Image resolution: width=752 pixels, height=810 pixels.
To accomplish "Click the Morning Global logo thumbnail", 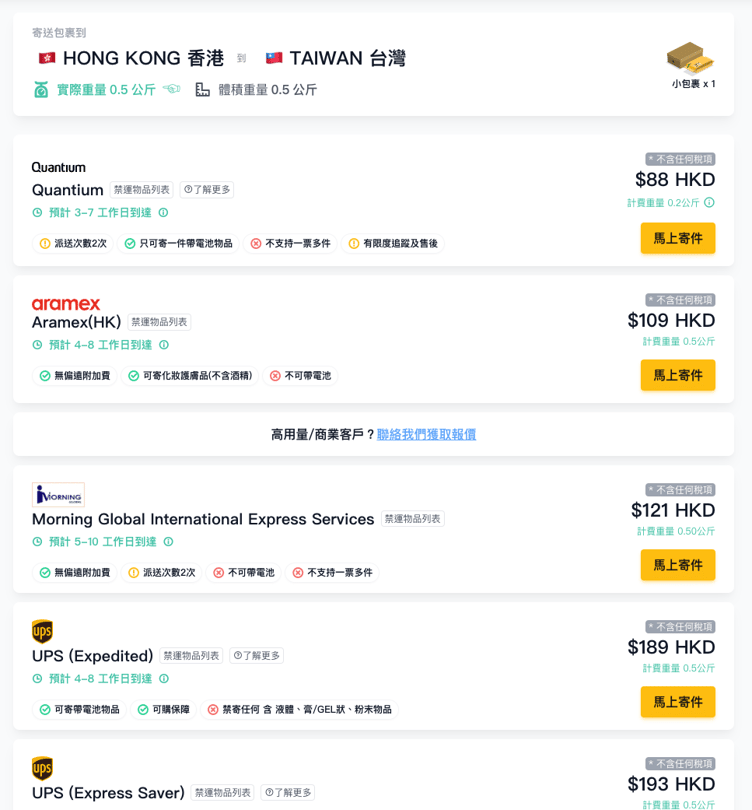I will coord(58,494).
